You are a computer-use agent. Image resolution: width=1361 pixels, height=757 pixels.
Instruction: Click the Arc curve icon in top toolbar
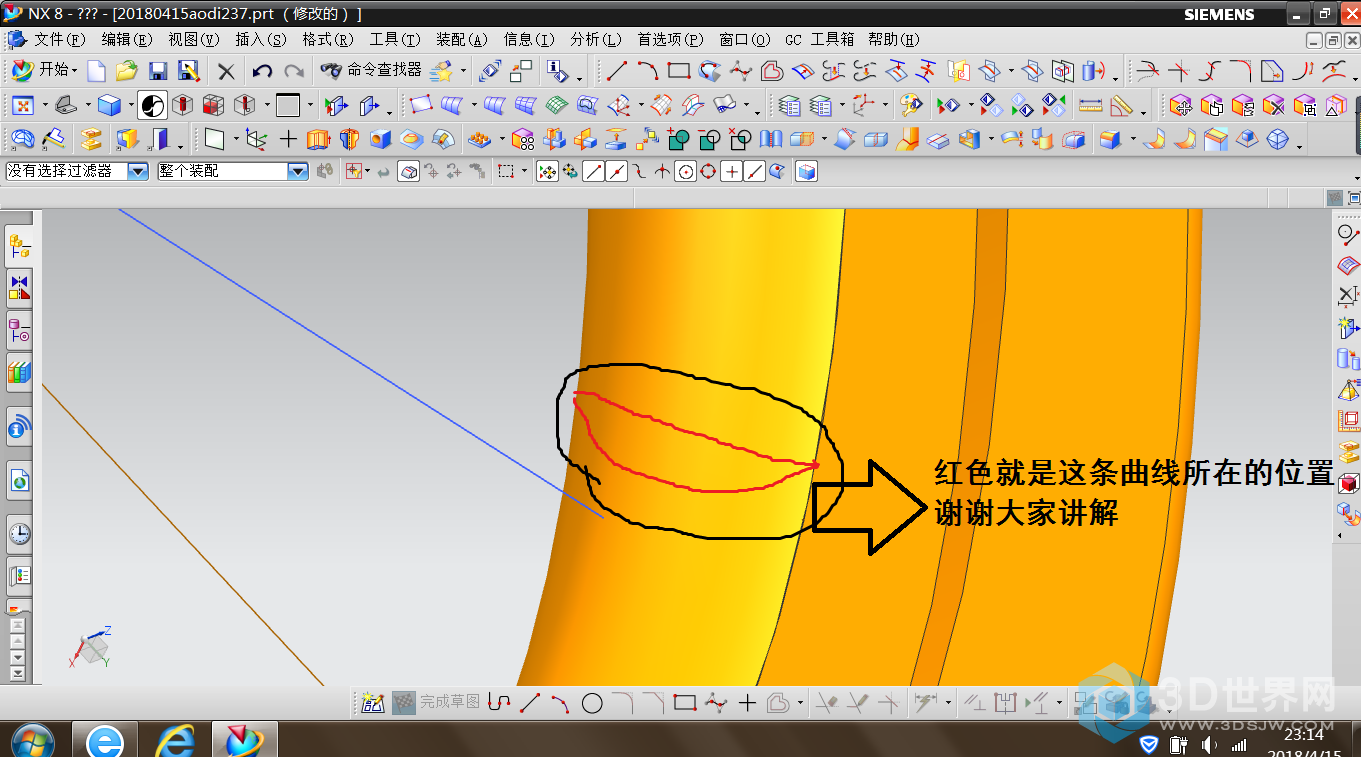[648, 71]
